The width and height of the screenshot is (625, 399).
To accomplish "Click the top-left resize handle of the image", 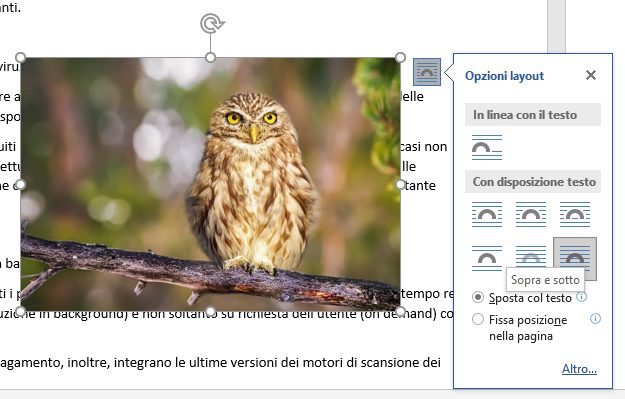I will point(20,57).
